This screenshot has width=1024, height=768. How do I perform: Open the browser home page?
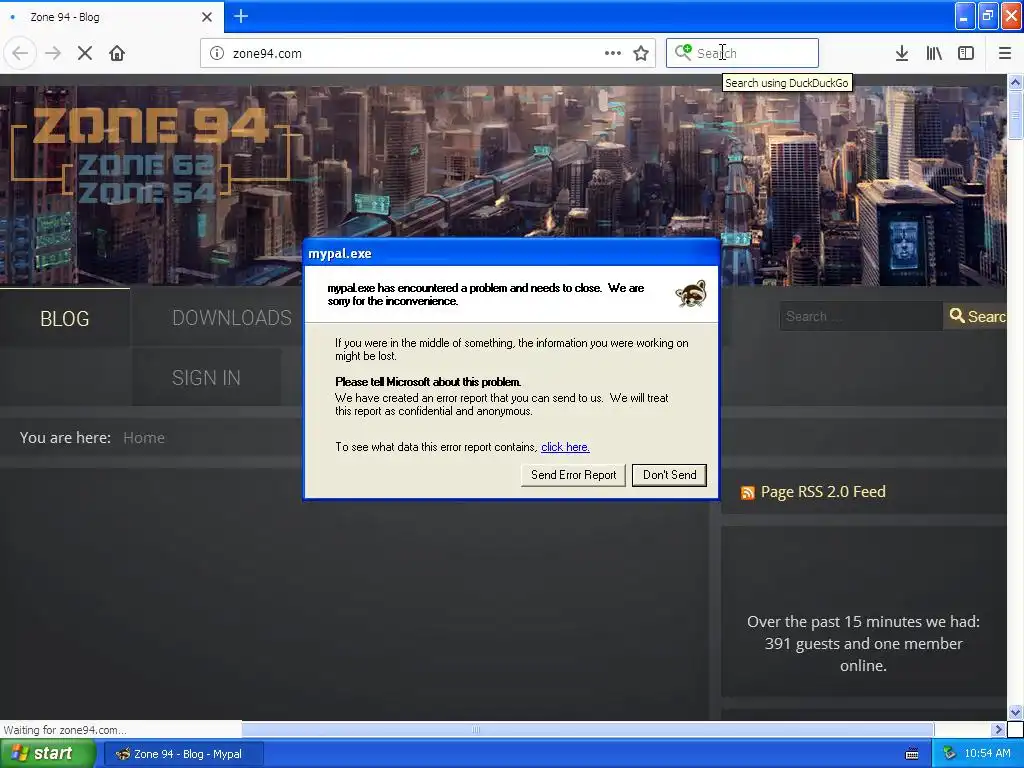tap(117, 54)
